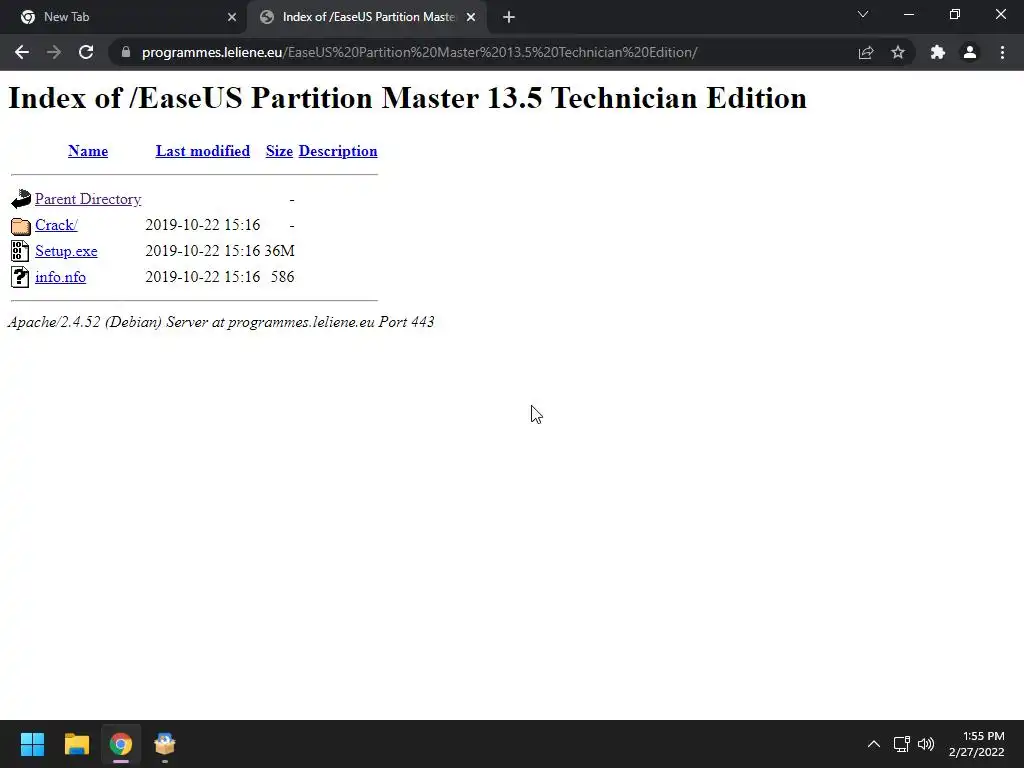Sort listing by Size column
Screen dimensions: 1024x768
point(279,151)
